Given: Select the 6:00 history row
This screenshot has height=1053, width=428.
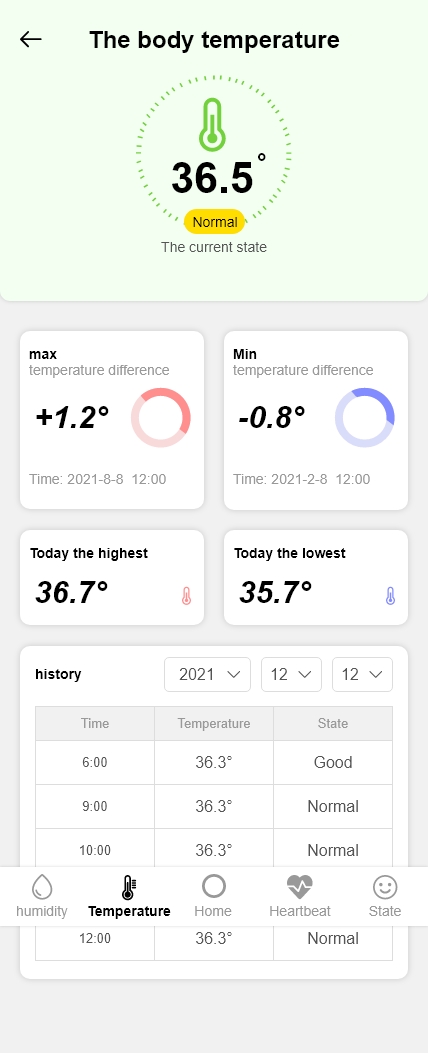Looking at the screenshot, I should click(214, 762).
